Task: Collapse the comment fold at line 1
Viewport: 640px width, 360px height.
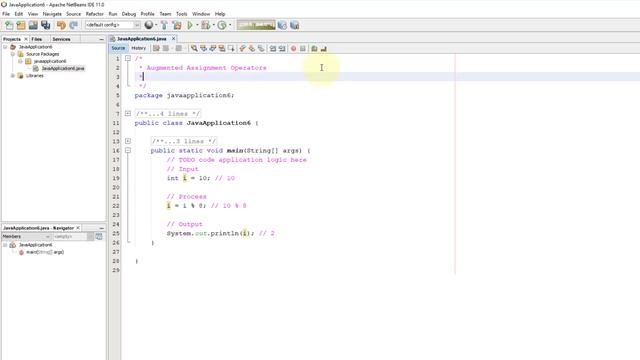Action: click(128, 58)
